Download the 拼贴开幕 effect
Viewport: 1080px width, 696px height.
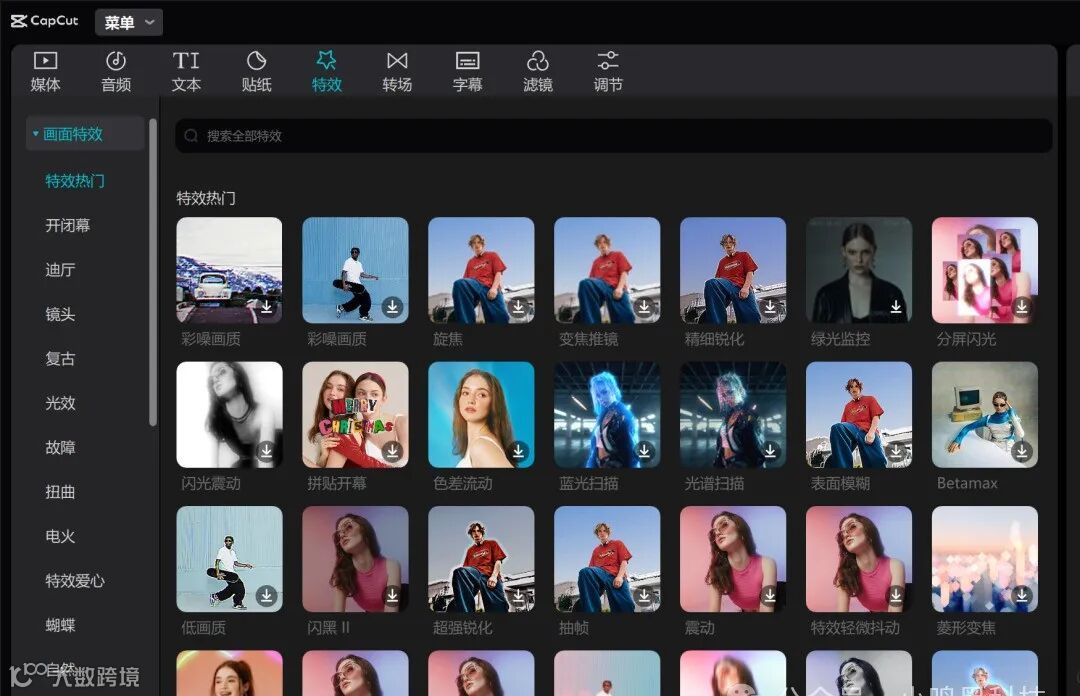coord(393,451)
